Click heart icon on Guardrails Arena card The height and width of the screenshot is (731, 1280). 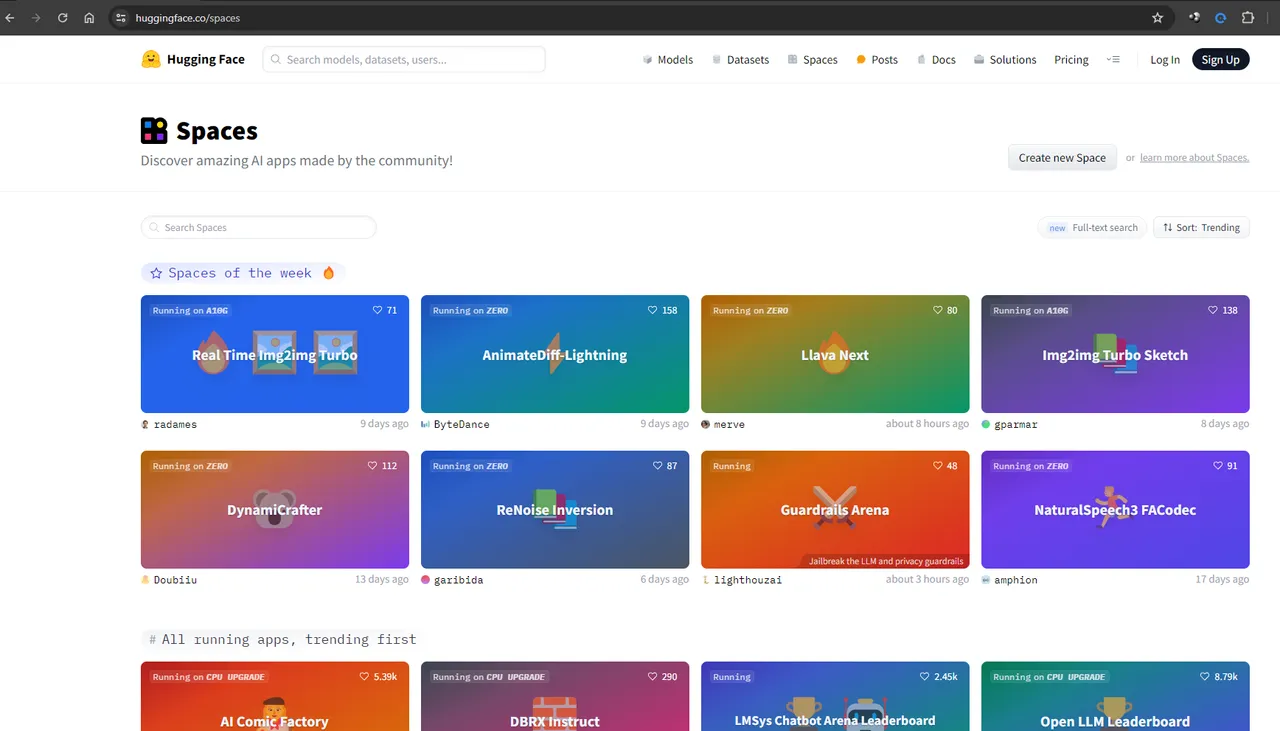point(938,466)
